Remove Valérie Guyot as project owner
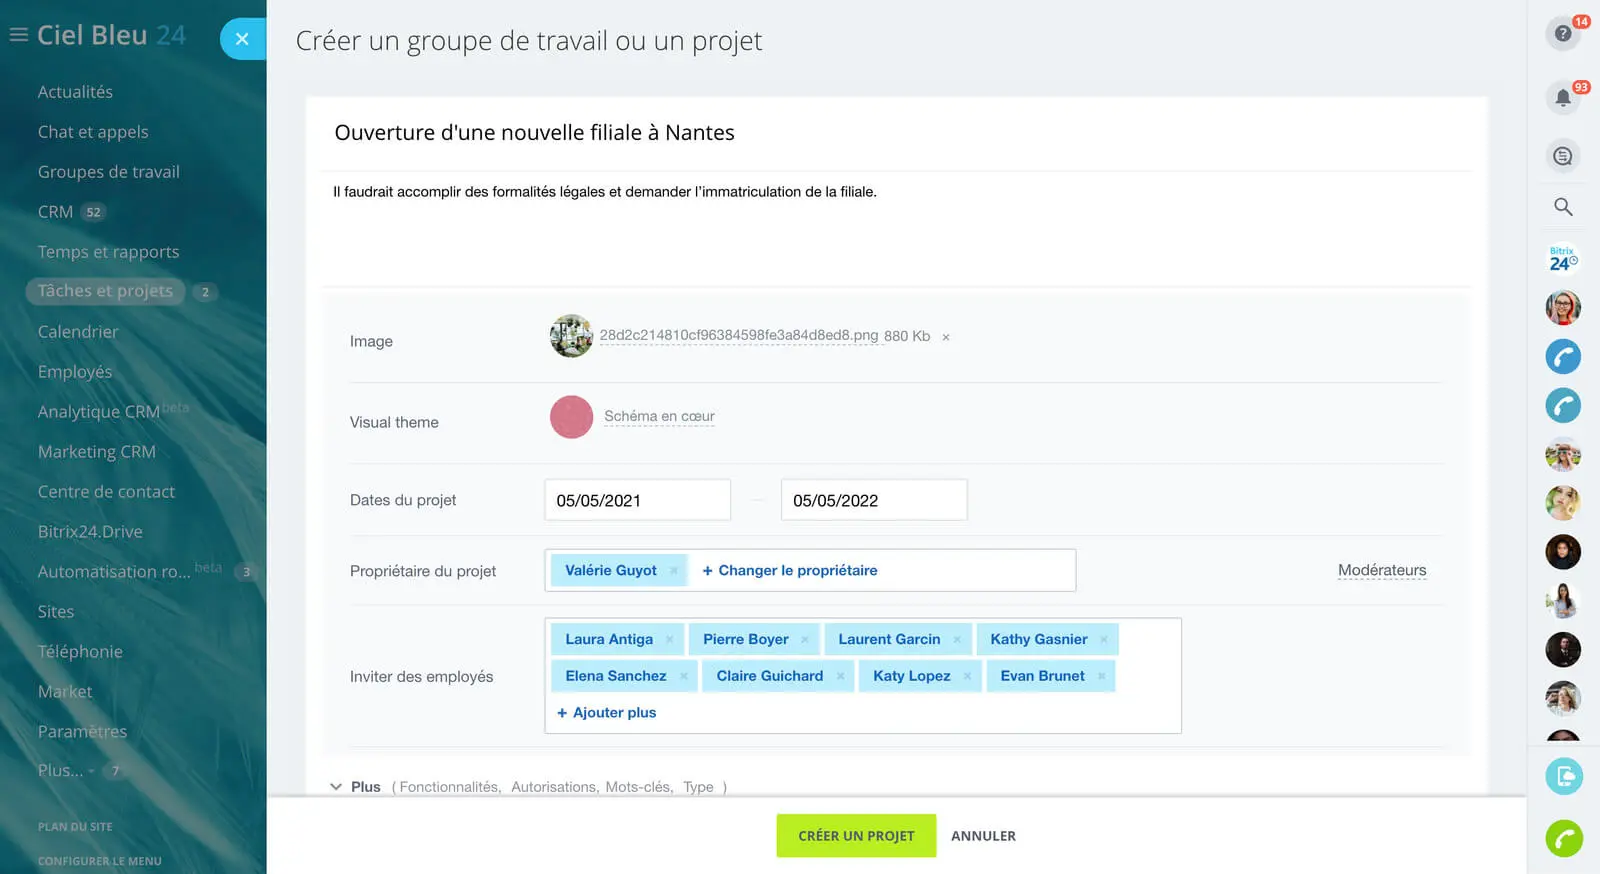 [674, 571]
